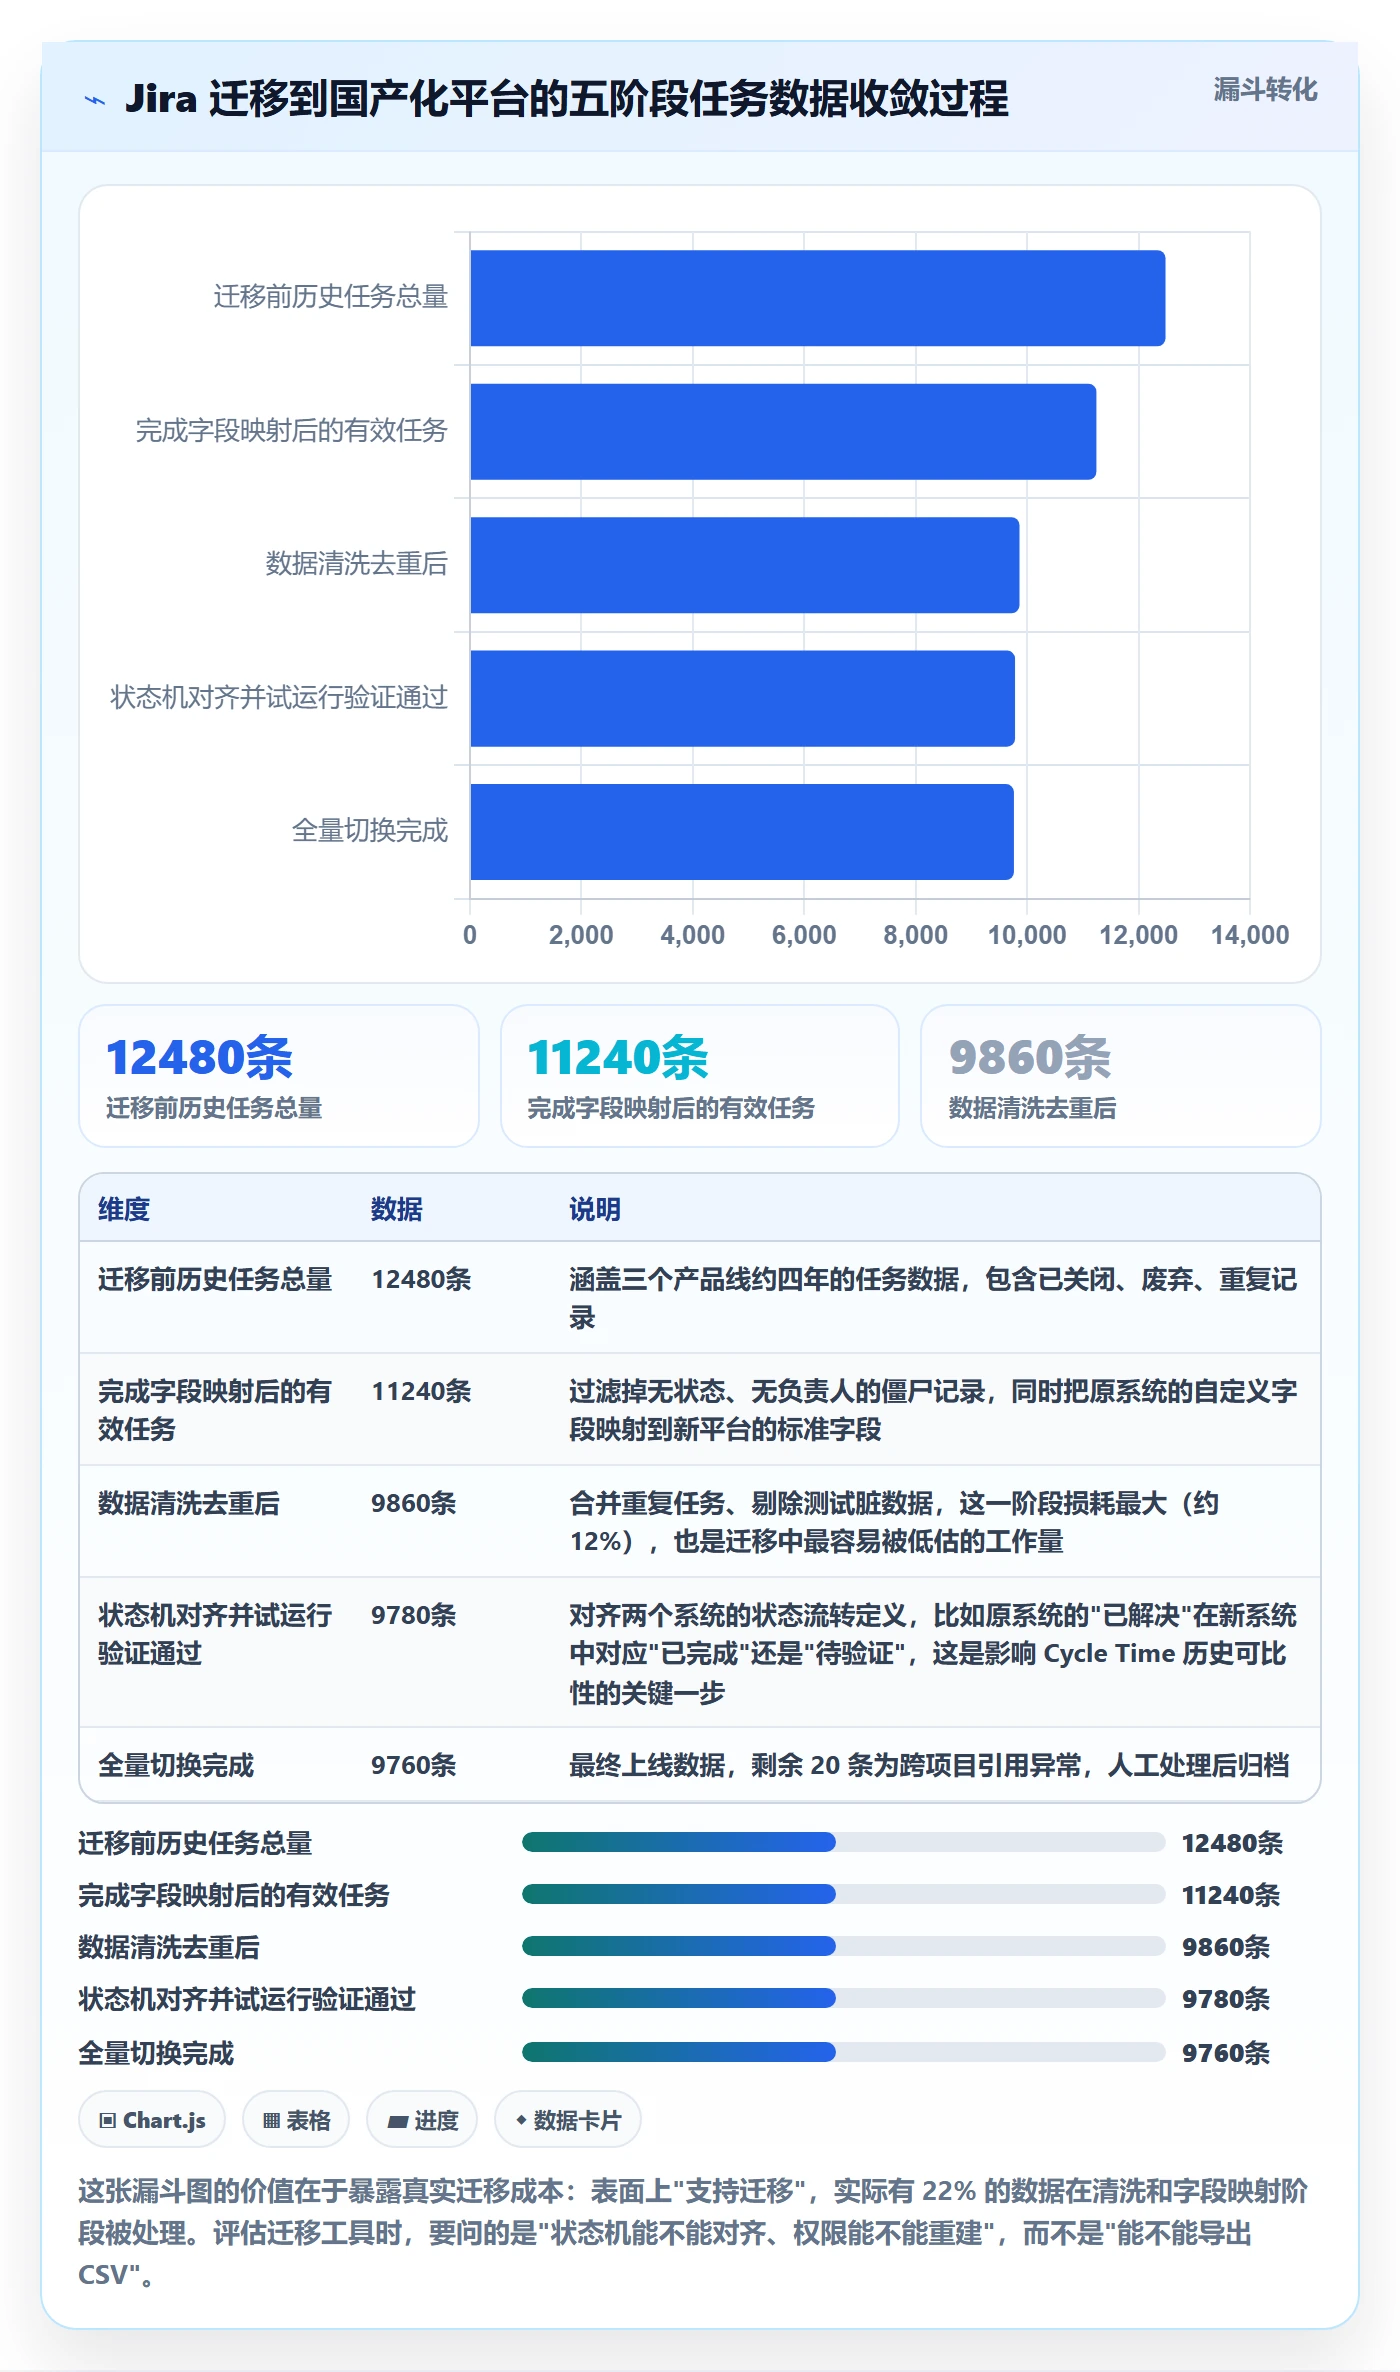The image size is (1400, 2372).
Task: Click the 迁移前历史任务总量 chart bar
Action: click(818, 298)
